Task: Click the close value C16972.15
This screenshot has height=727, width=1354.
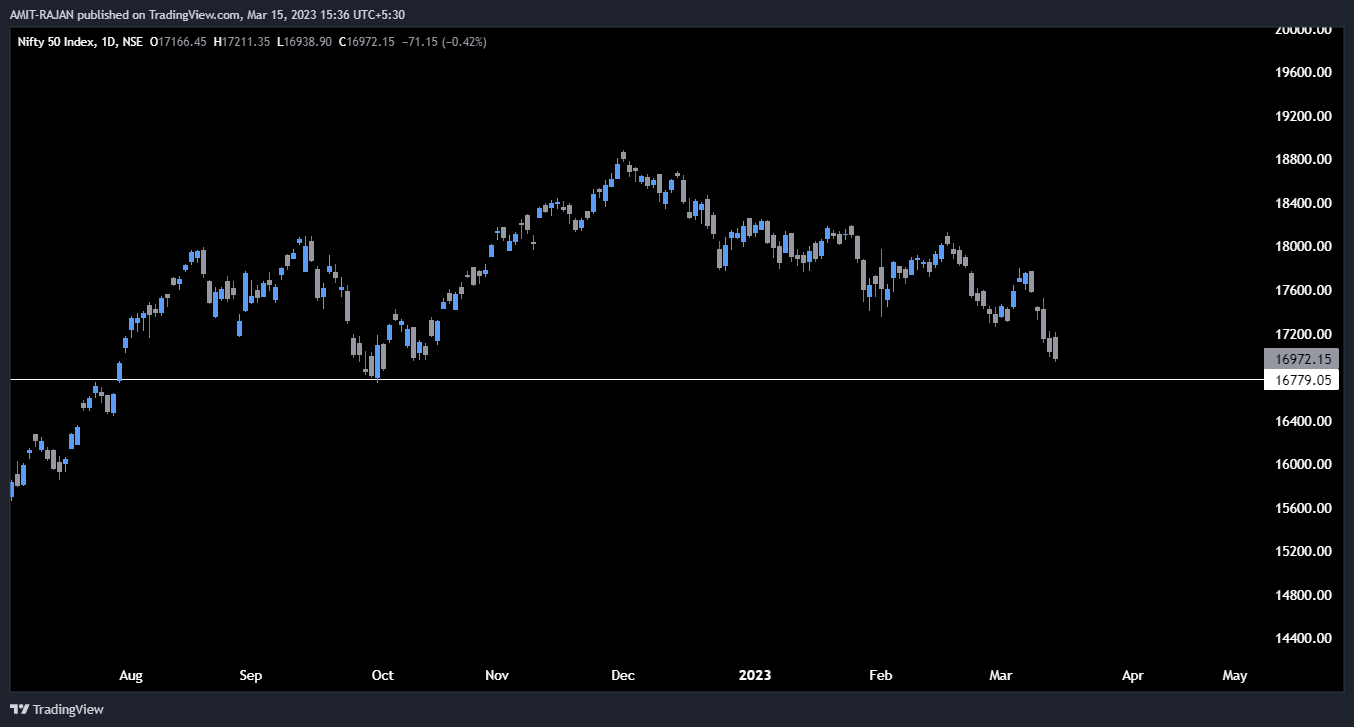Action: (x=368, y=42)
